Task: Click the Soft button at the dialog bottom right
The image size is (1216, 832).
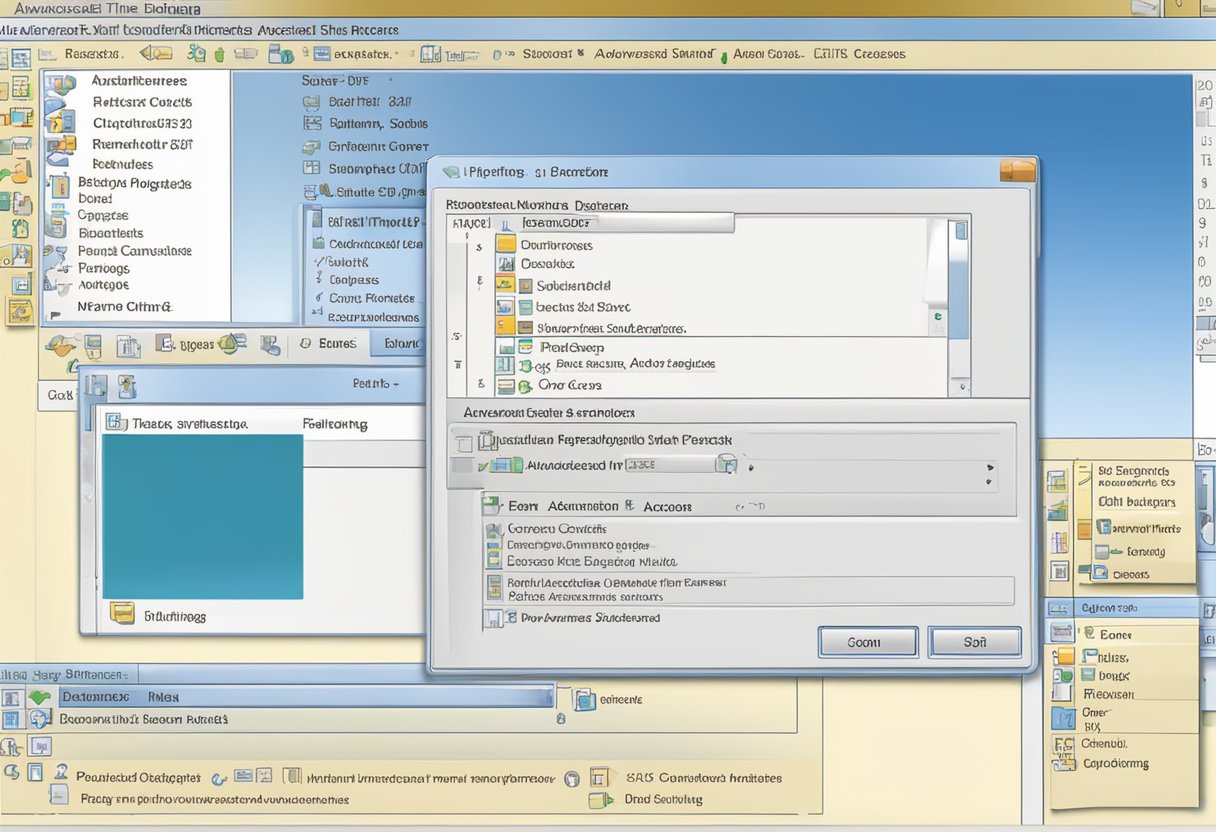Action: (x=974, y=641)
